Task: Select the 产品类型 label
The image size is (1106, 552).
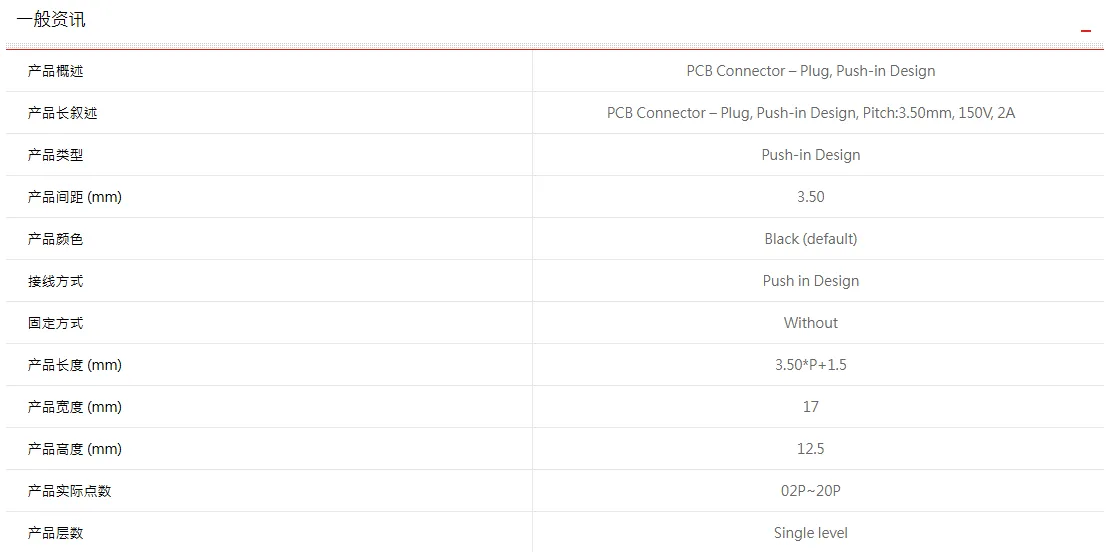Action: click(x=55, y=155)
